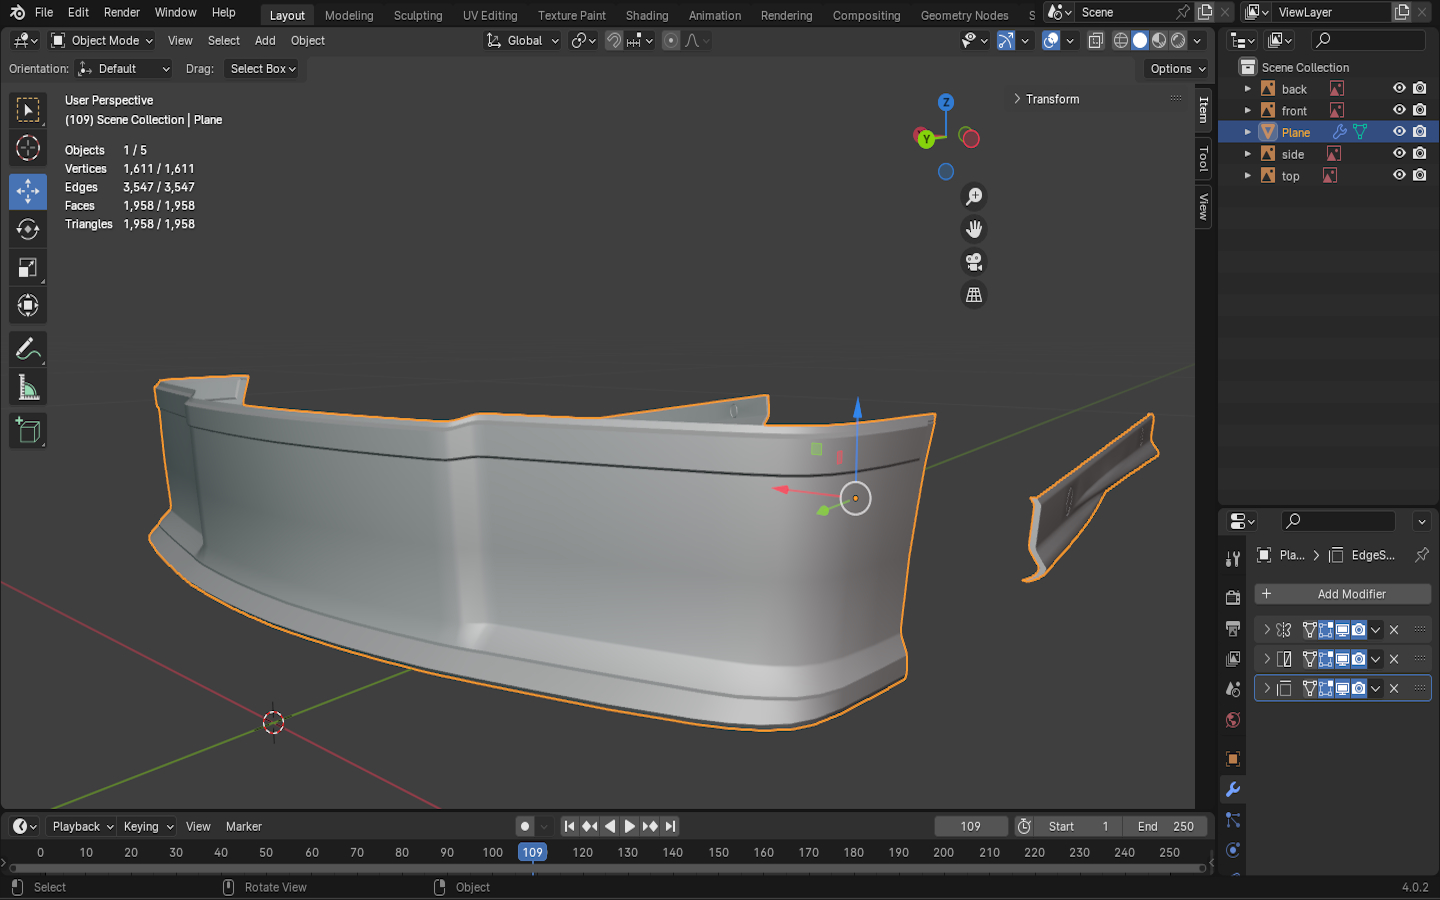Select the Annotate tool
The image size is (1440, 900).
pos(28,349)
